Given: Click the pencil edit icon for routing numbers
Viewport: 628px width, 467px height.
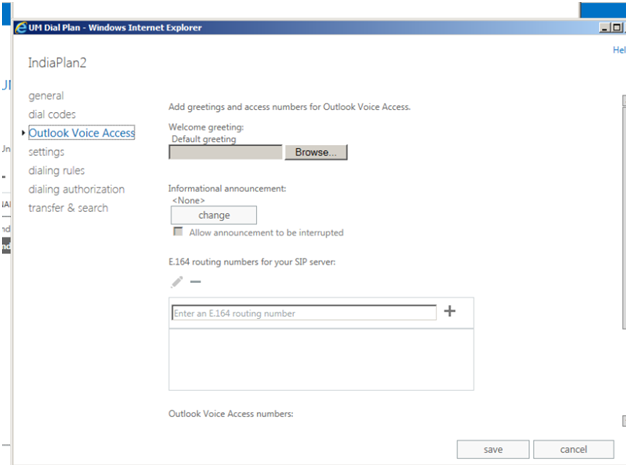Looking at the screenshot, I should tap(177, 282).
